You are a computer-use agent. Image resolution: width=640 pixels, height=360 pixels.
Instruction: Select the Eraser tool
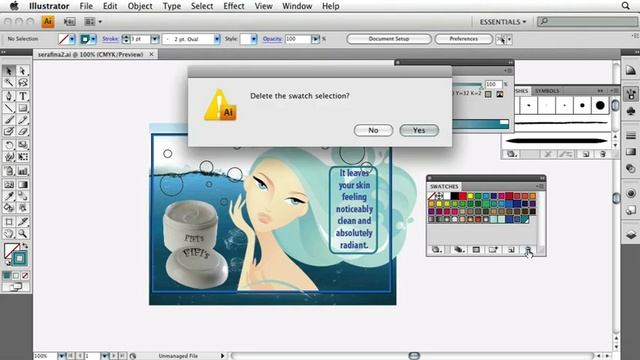[x=23, y=131]
